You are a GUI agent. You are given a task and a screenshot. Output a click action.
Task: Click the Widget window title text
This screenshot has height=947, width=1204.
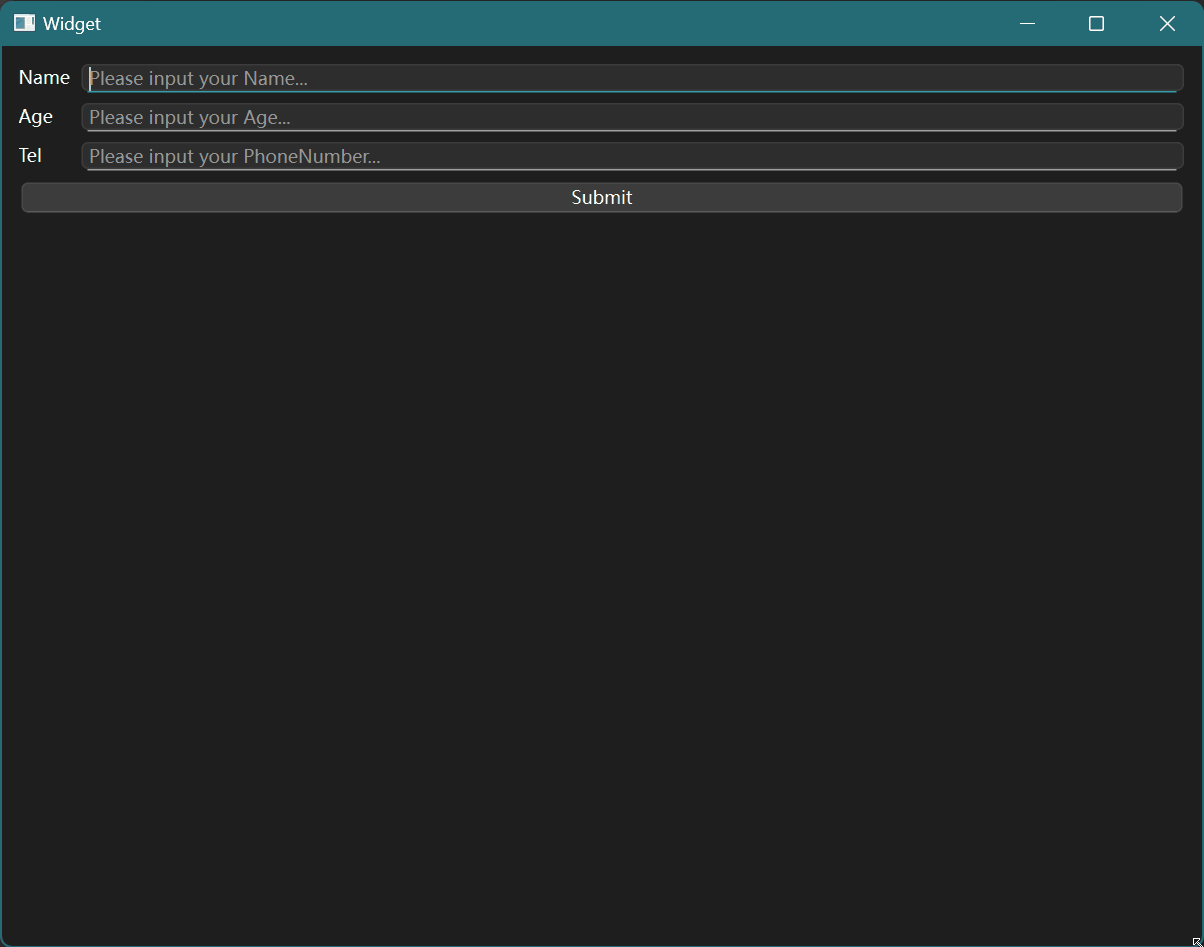(x=72, y=24)
